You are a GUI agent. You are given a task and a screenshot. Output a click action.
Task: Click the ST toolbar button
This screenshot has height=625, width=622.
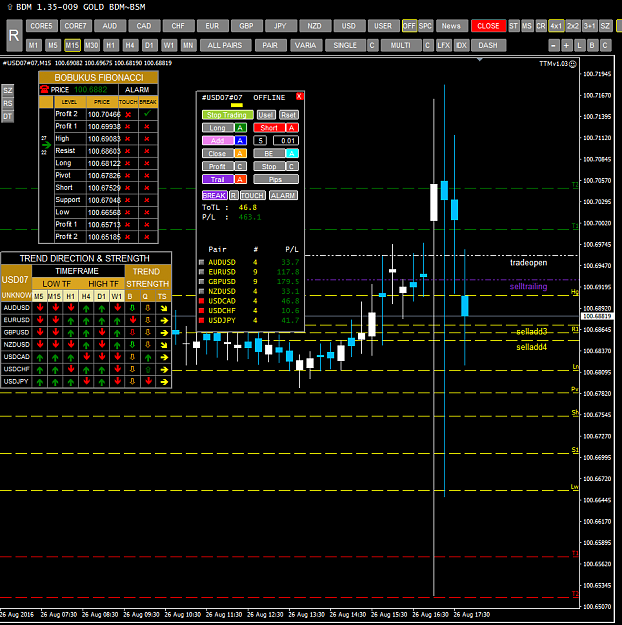(514, 26)
